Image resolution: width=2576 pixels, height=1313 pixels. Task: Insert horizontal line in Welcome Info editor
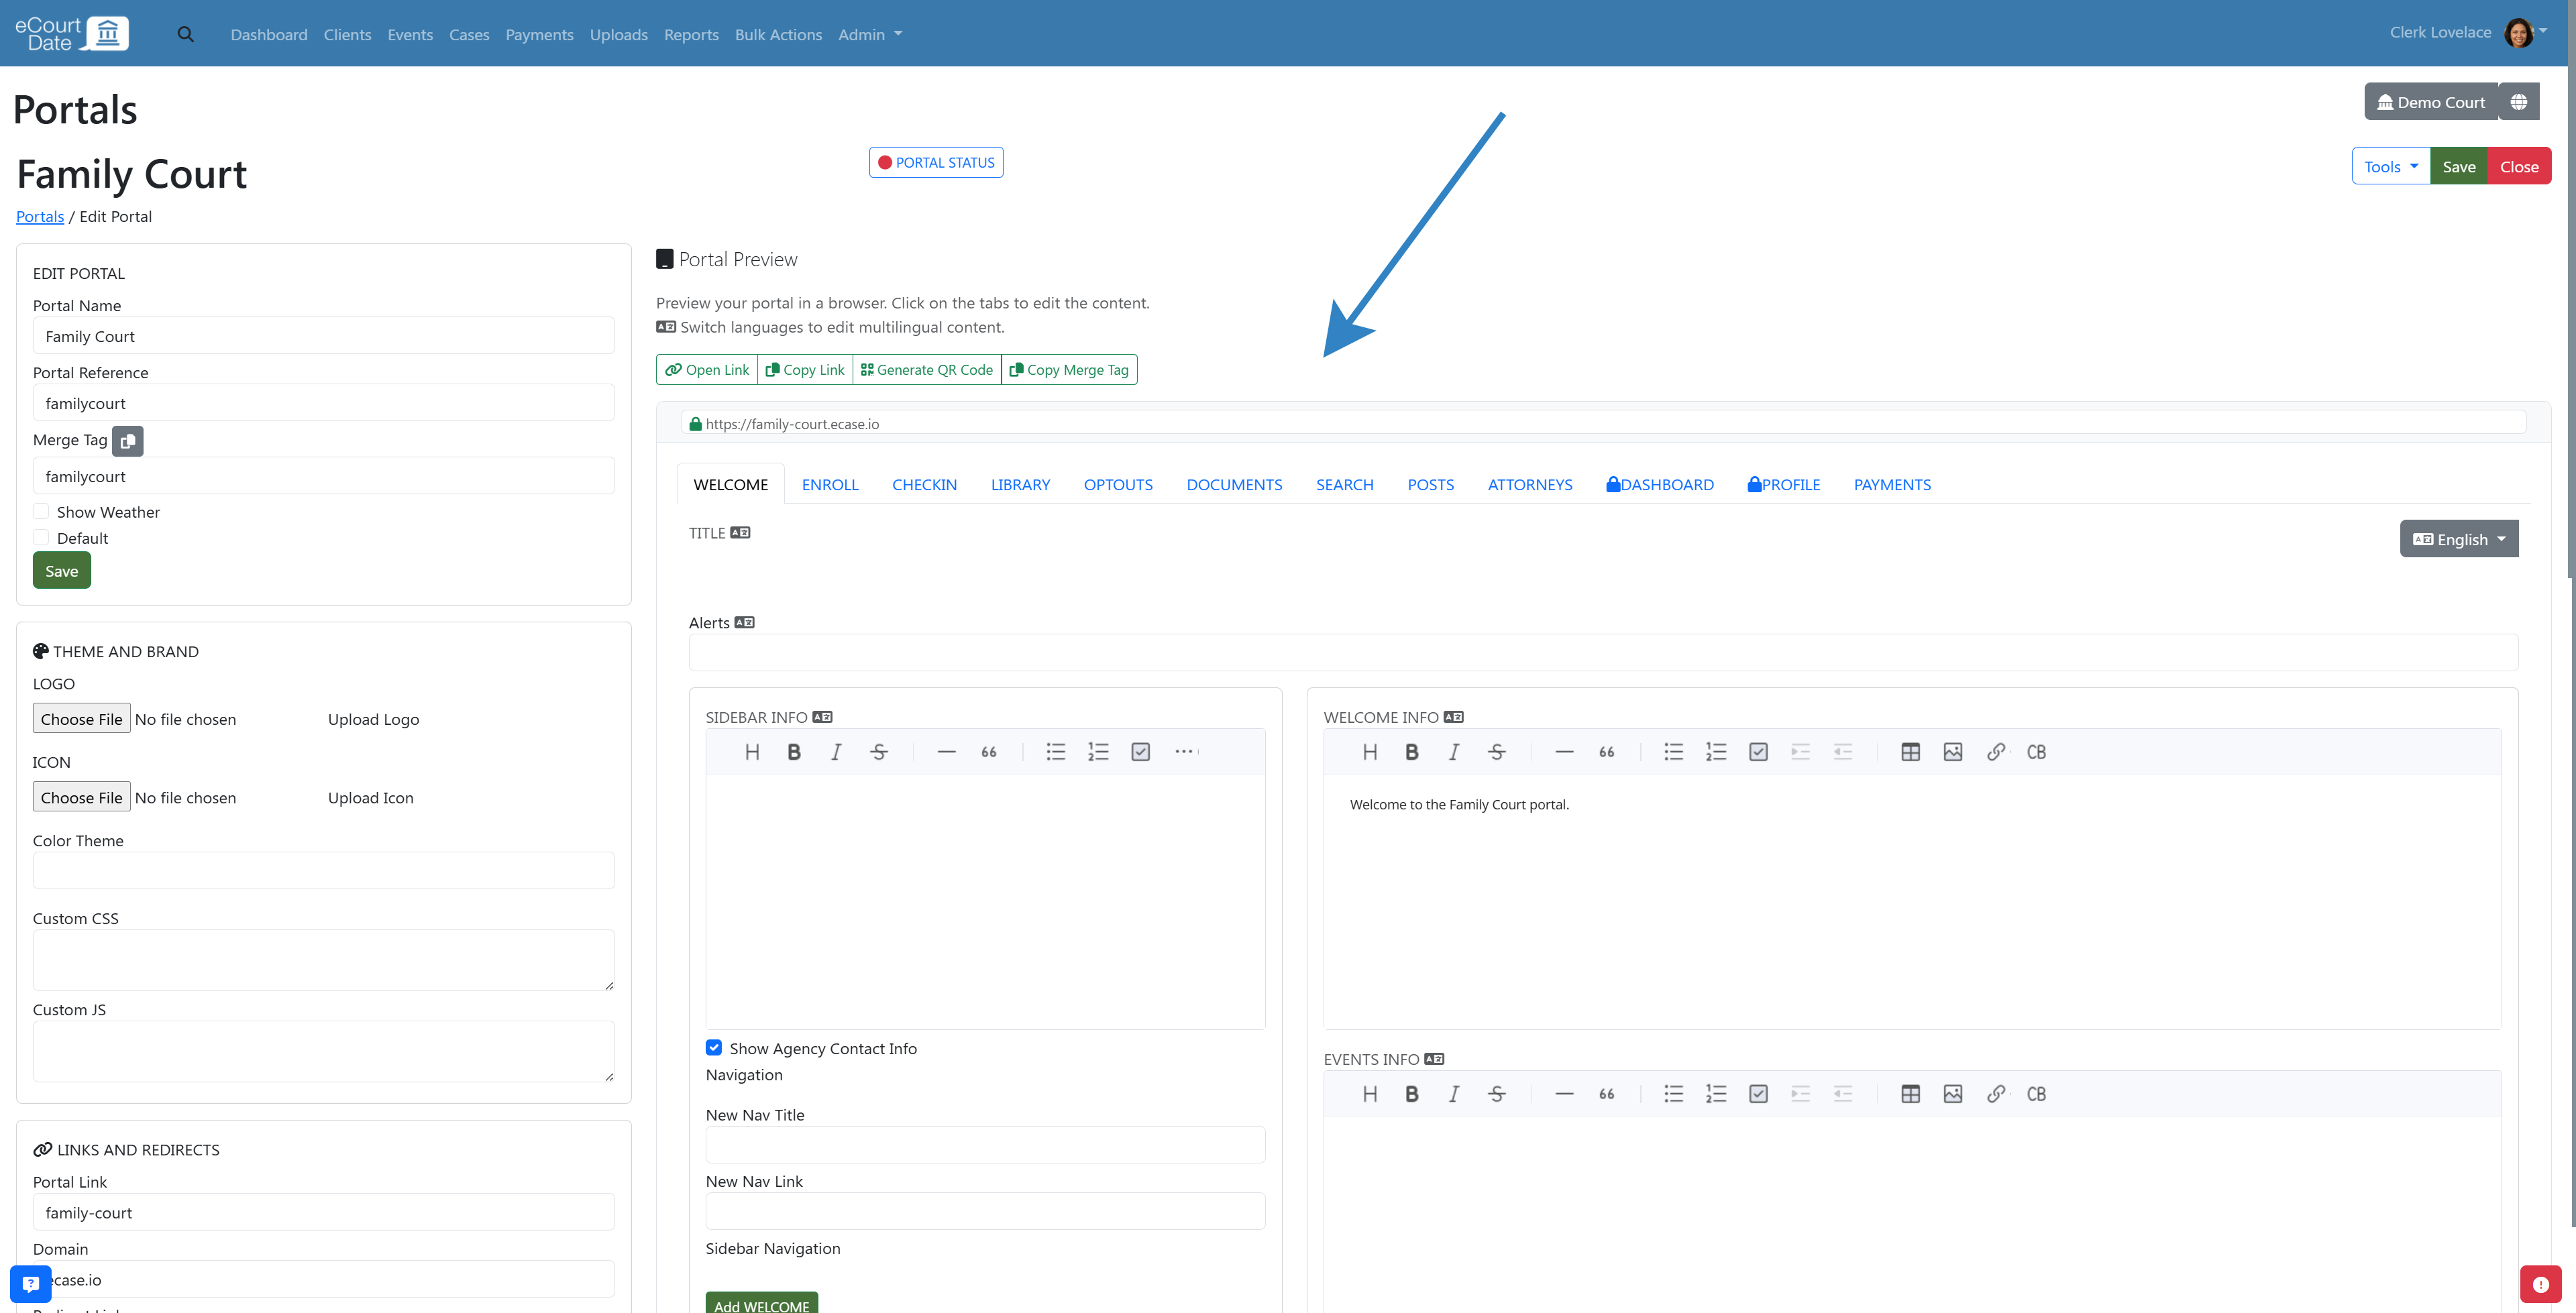click(1564, 752)
